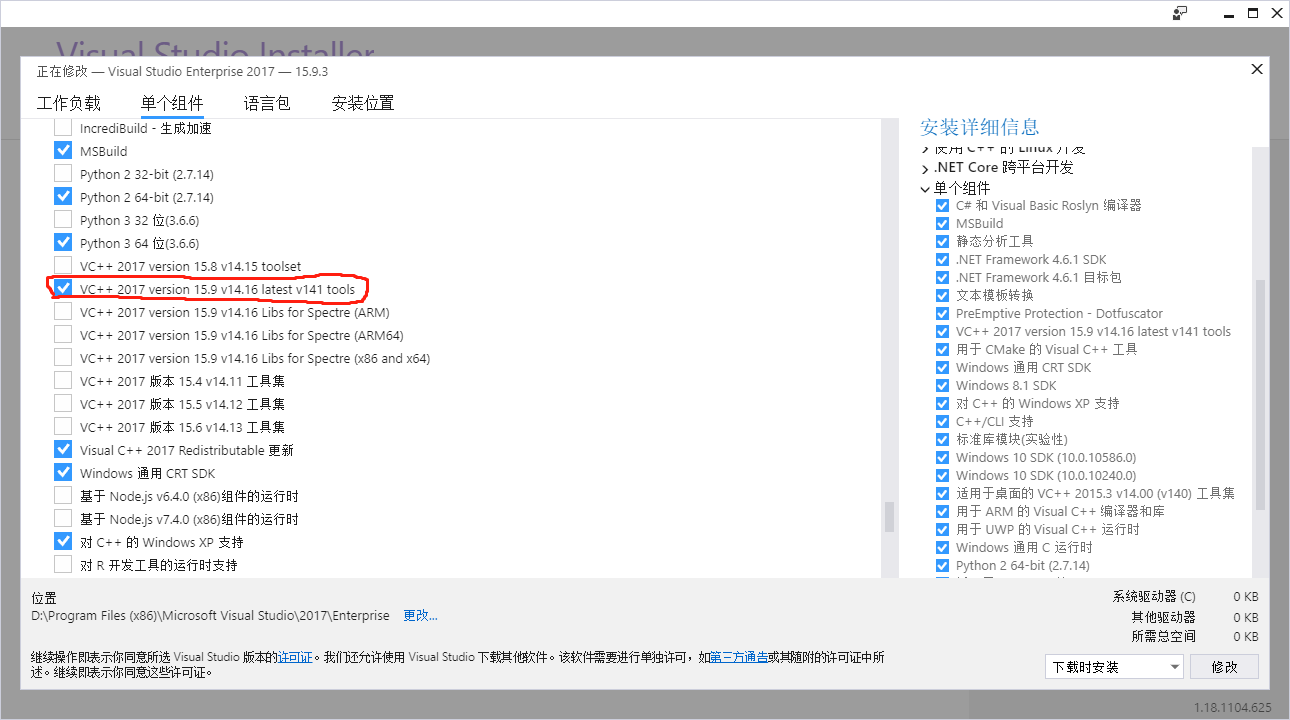The image size is (1290, 720).
Task: Enable the IncrediBuild - 生成加速 component
Action: [62, 127]
